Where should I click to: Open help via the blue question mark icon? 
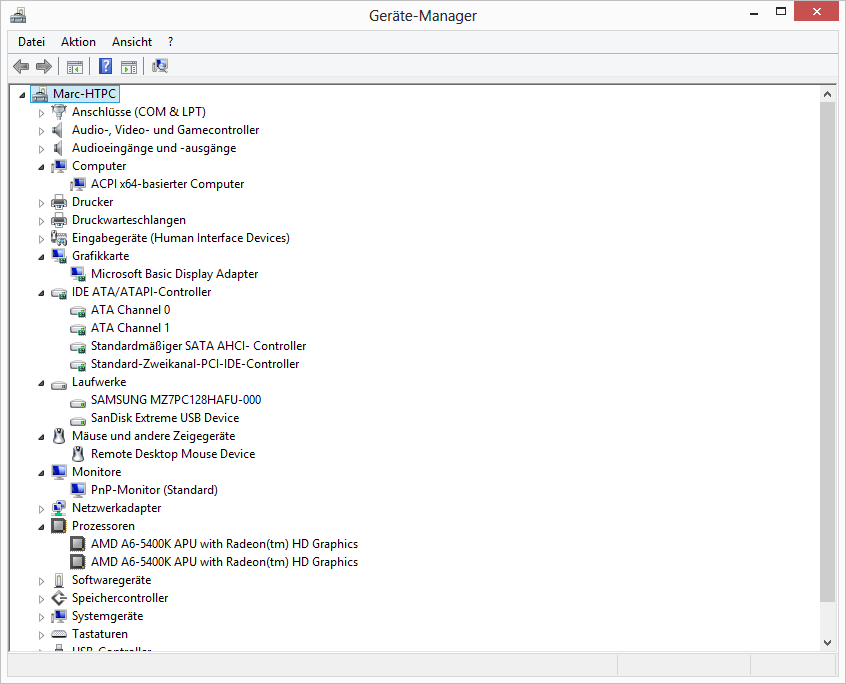click(106, 66)
